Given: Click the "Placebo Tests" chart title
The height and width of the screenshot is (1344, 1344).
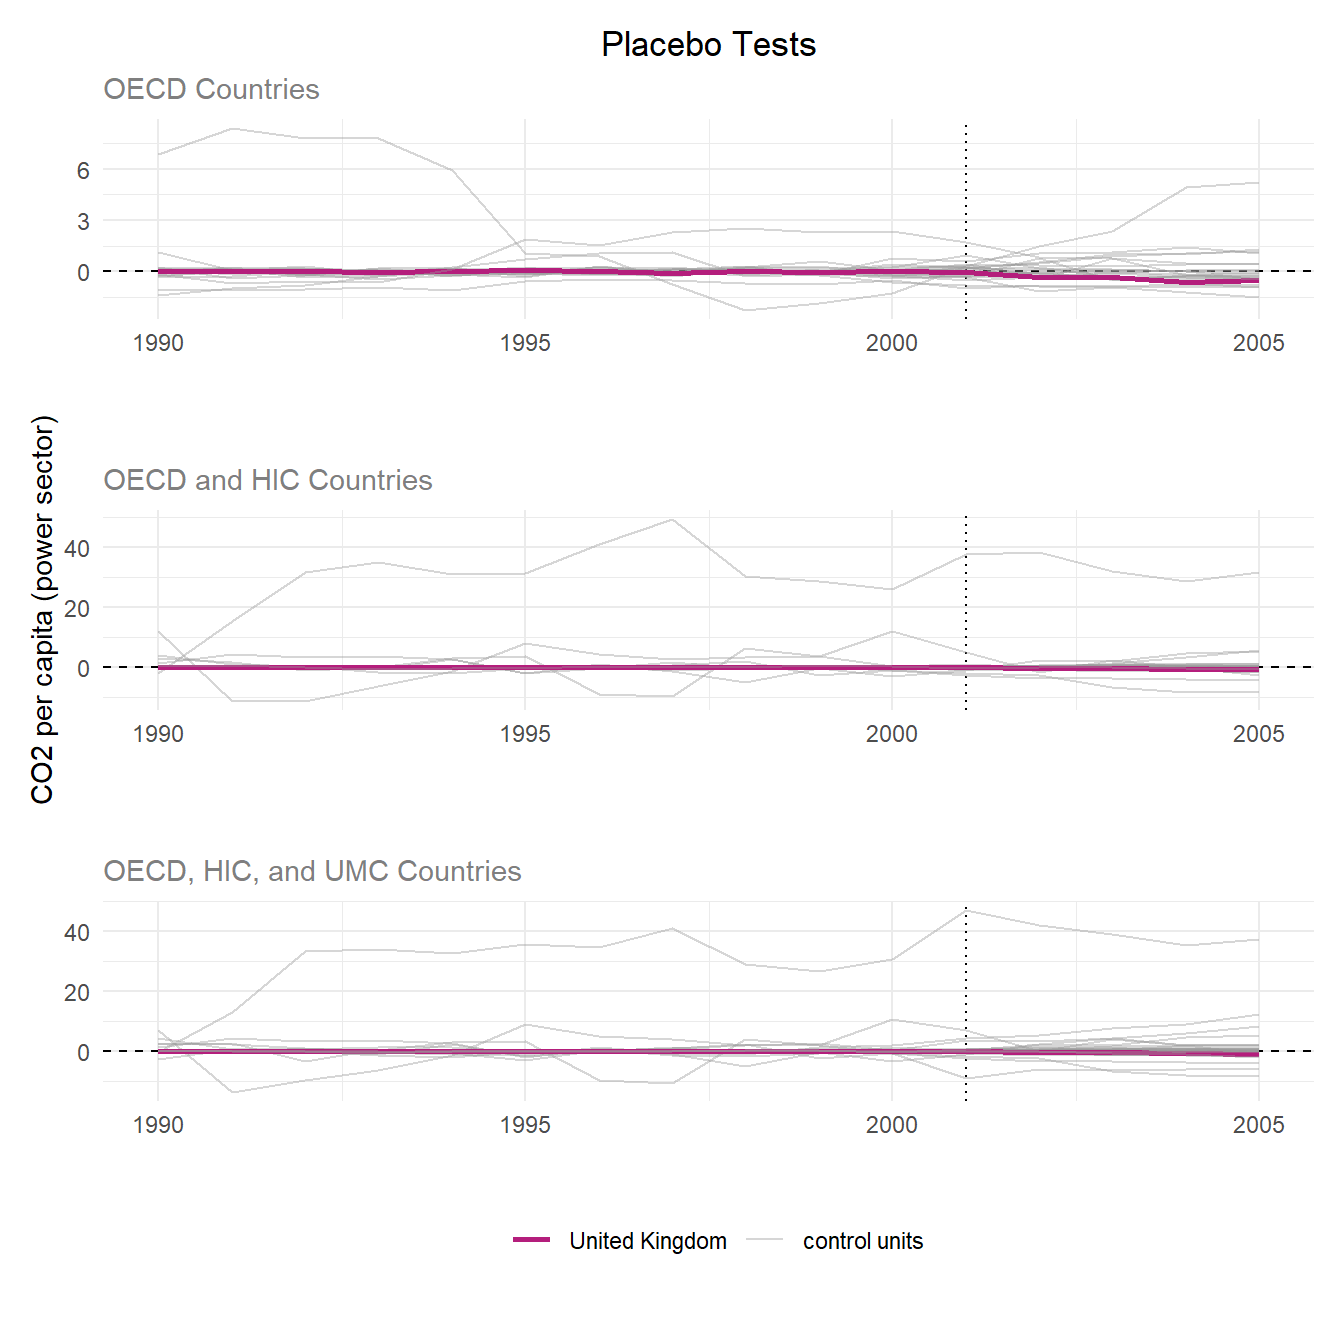Looking at the screenshot, I should coord(708,45).
